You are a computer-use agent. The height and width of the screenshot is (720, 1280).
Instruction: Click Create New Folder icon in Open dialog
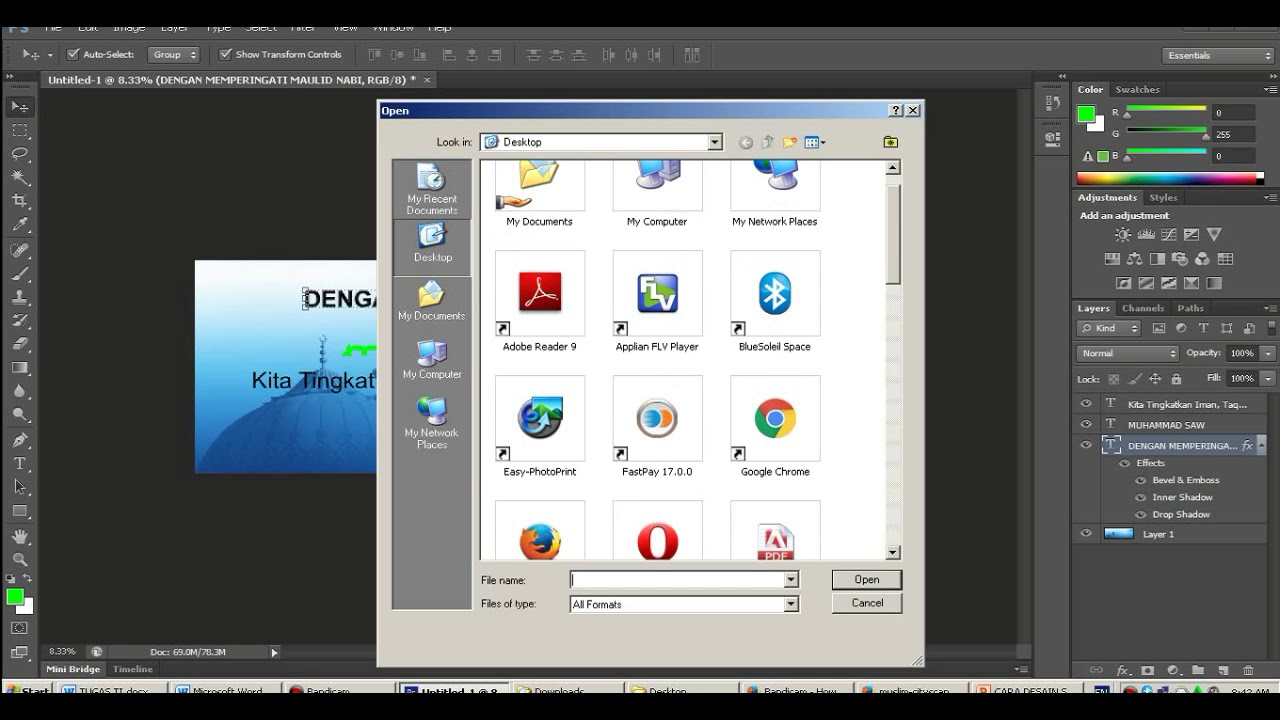pos(790,142)
